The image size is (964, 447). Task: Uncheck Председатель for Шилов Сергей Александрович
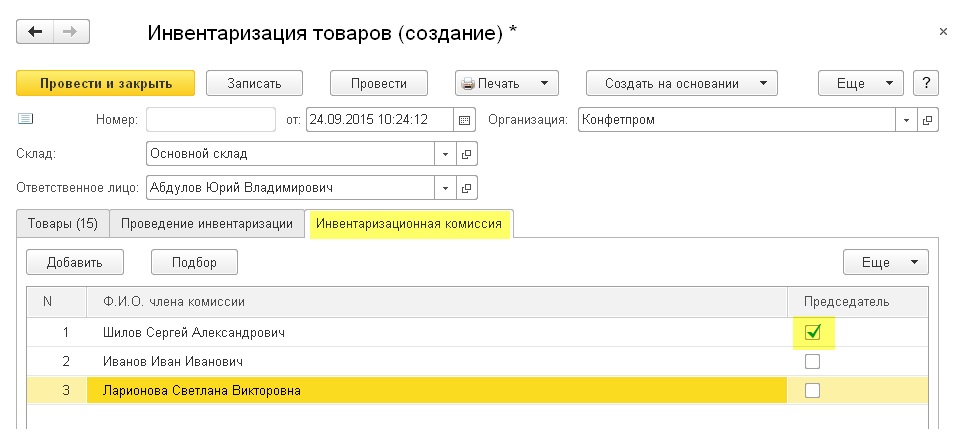pyautogui.click(x=812, y=333)
